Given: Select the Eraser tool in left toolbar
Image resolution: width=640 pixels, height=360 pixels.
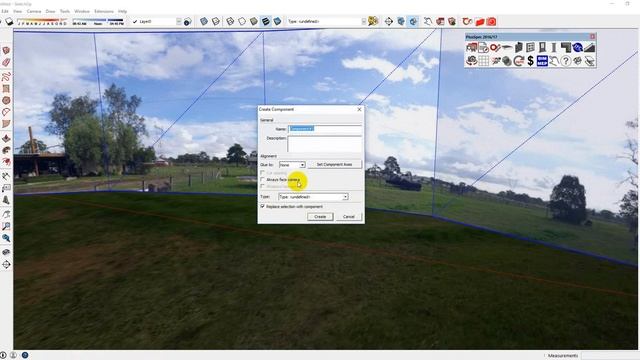Looking at the screenshot, I should click(x=6, y=62).
